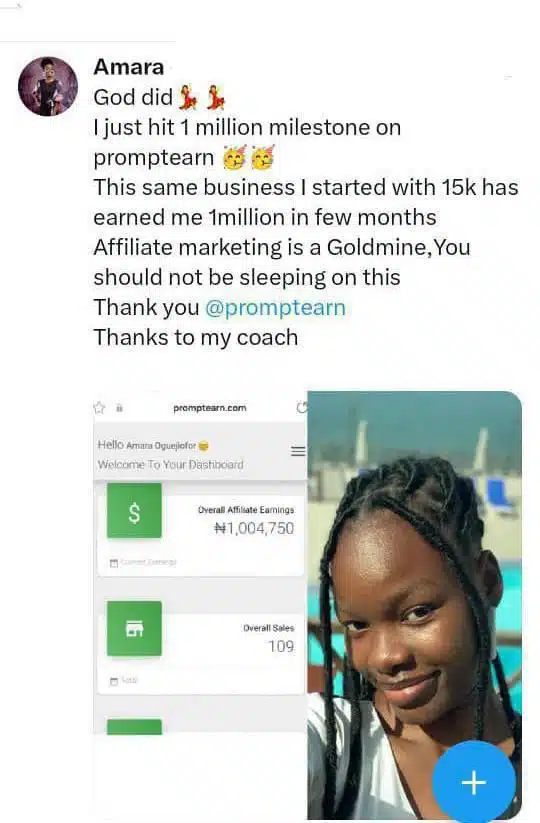Click the calendar icon under earnings card
The height and width of the screenshot is (823, 540).
[x=114, y=563]
